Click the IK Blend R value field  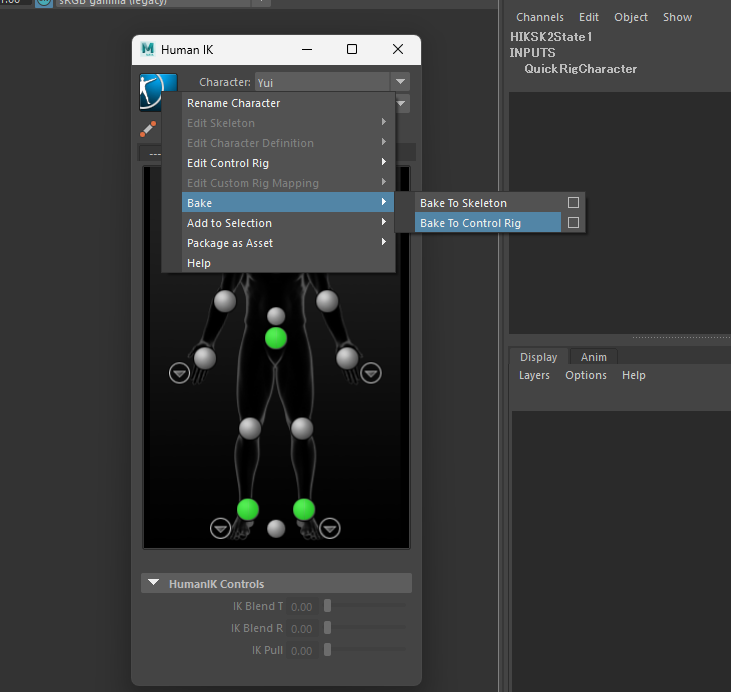(x=302, y=629)
